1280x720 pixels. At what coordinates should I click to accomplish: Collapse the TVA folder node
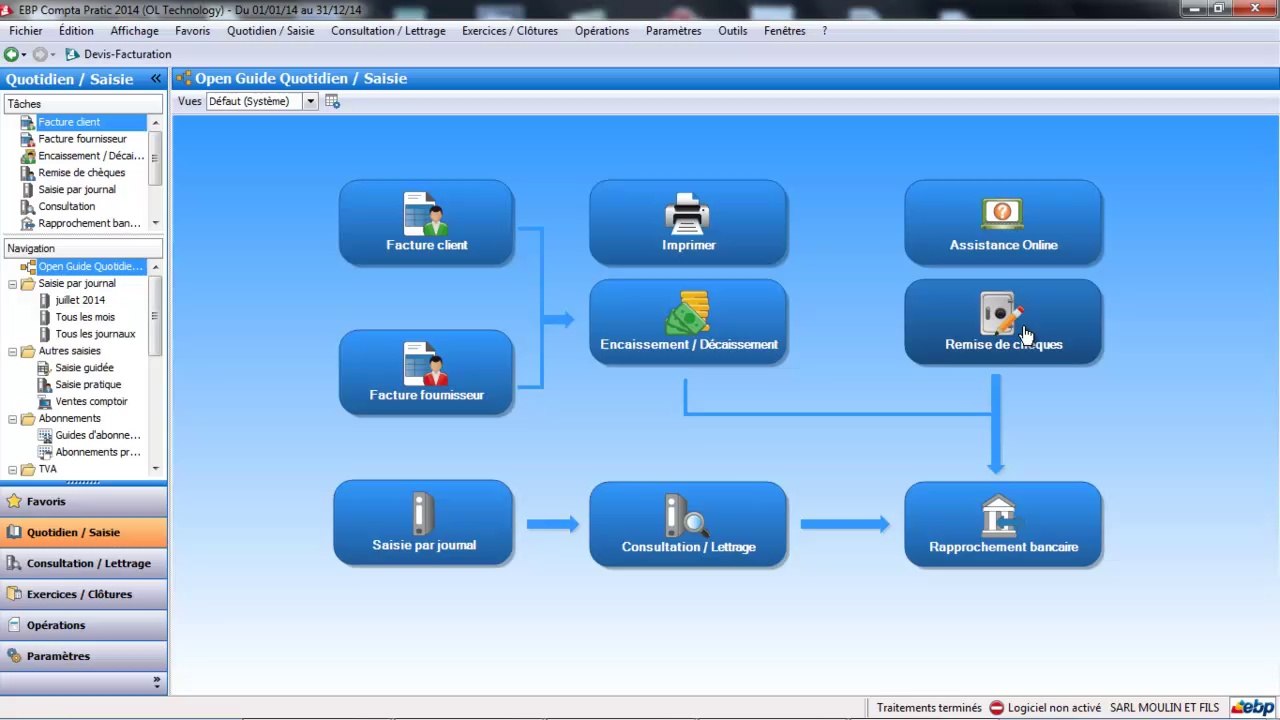(x=12, y=469)
